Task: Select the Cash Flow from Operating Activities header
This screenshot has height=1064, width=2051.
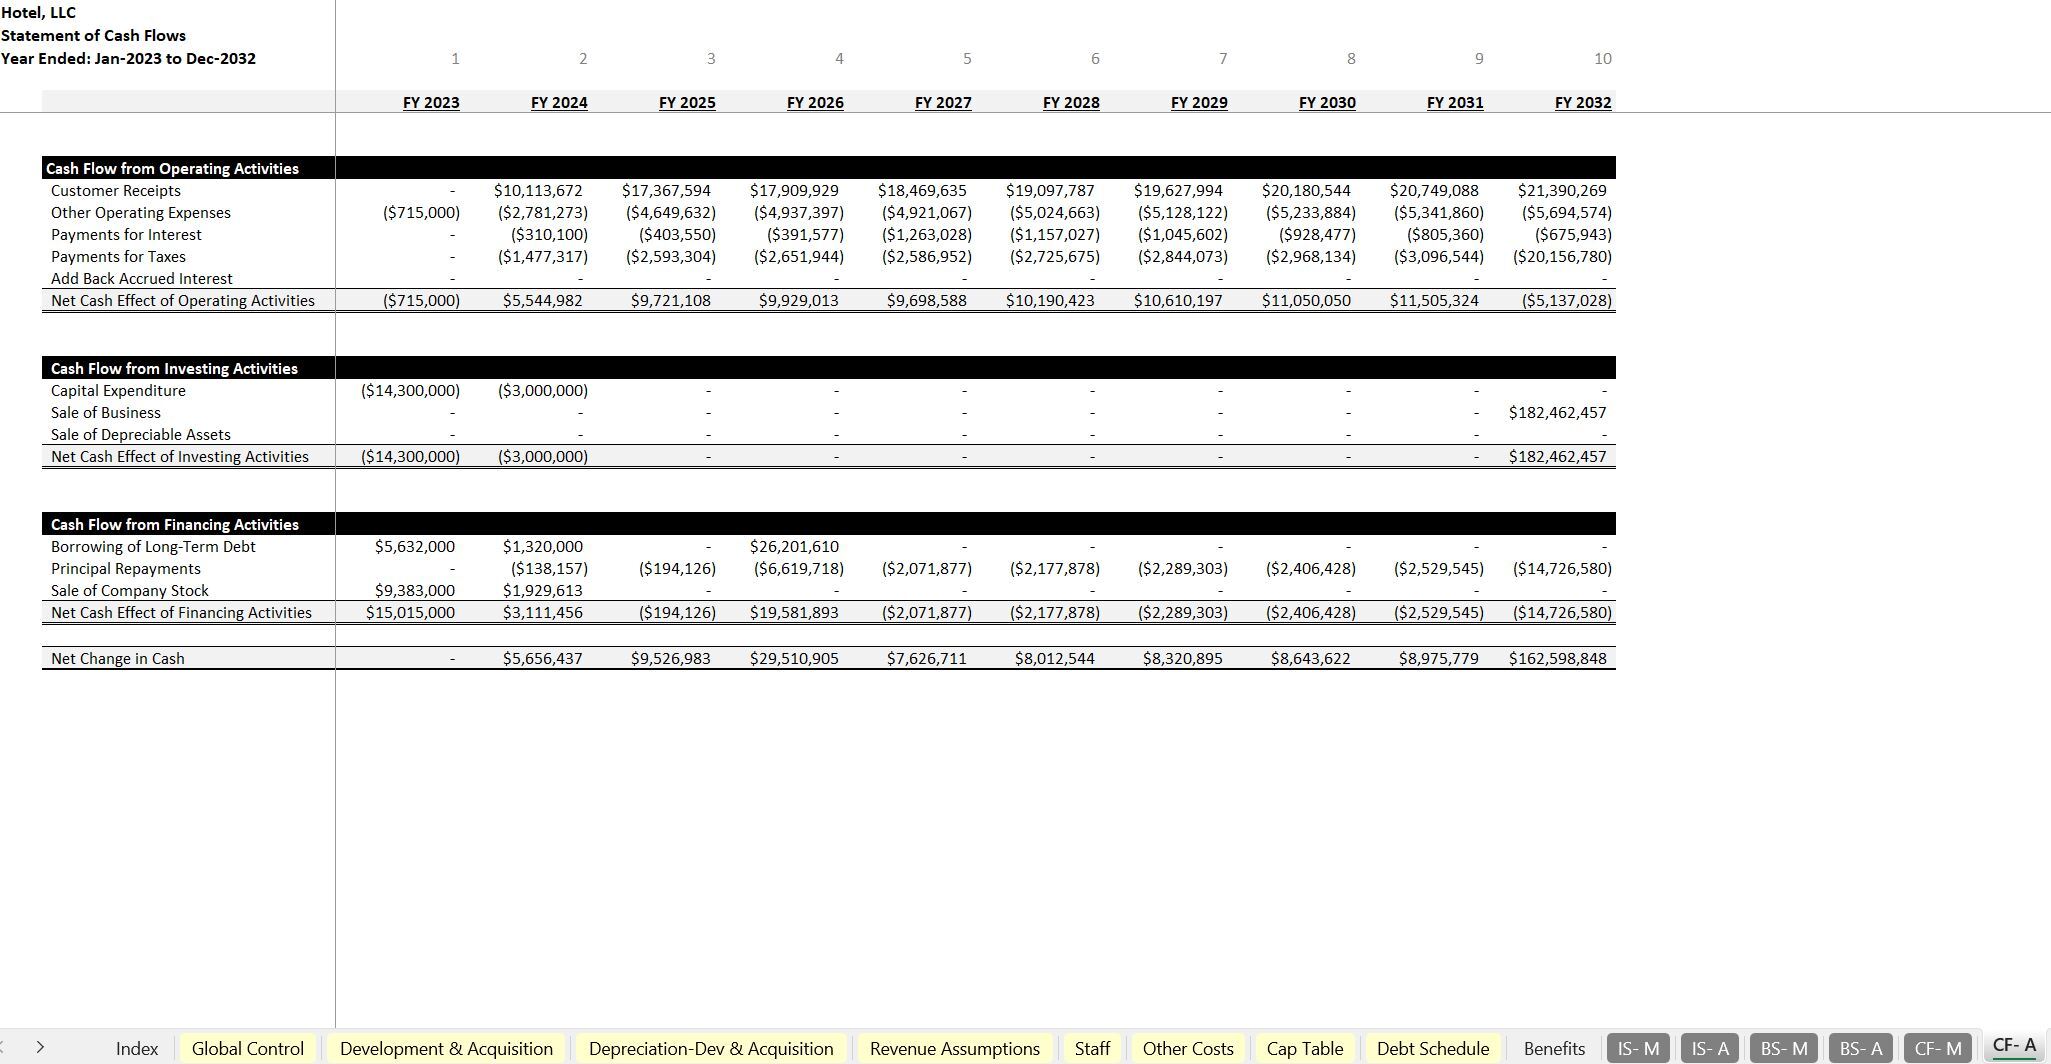Action: (x=172, y=168)
